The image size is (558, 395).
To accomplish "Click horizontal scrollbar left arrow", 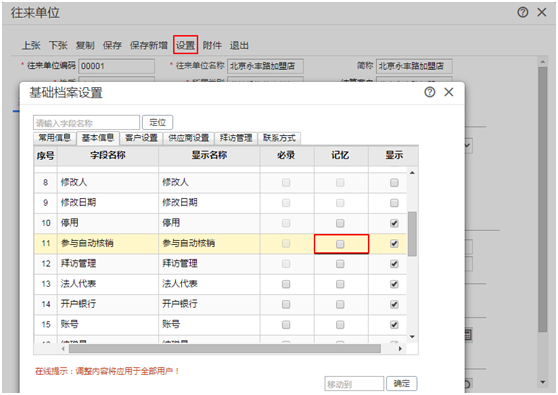I will (x=63, y=349).
